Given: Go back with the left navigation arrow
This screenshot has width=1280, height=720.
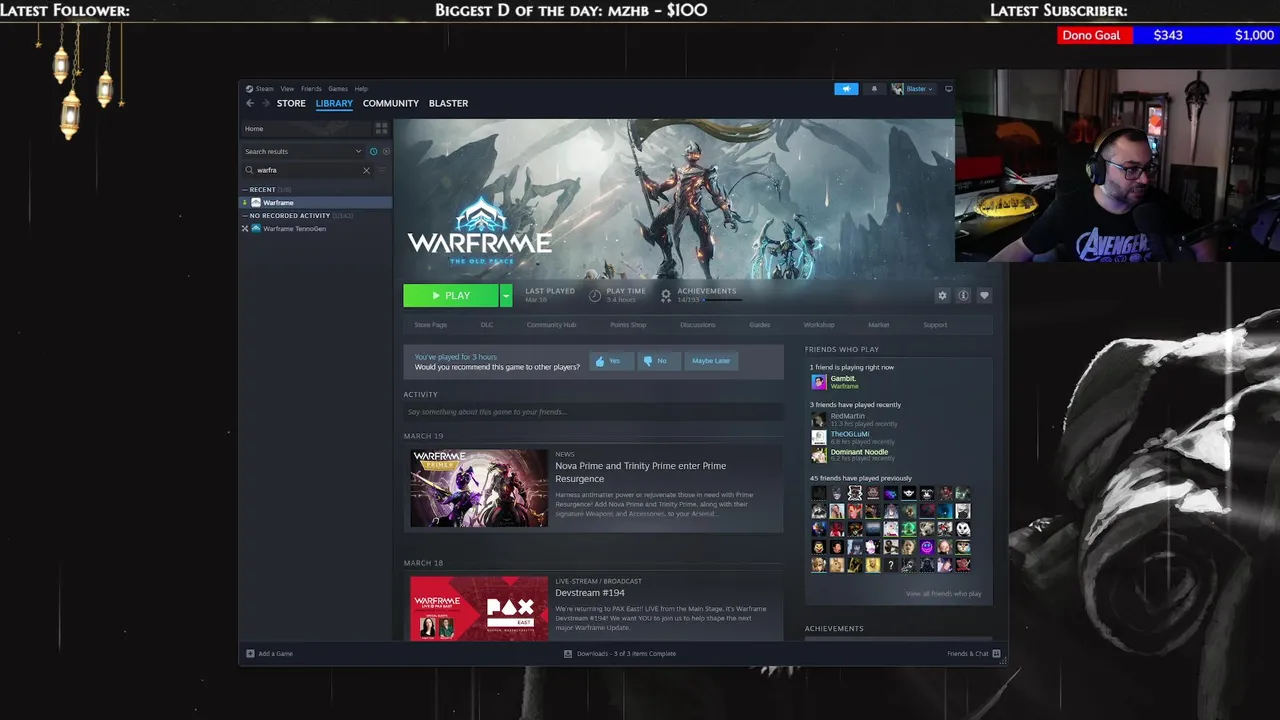Looking at the screenshot, I should coord(250,103).
